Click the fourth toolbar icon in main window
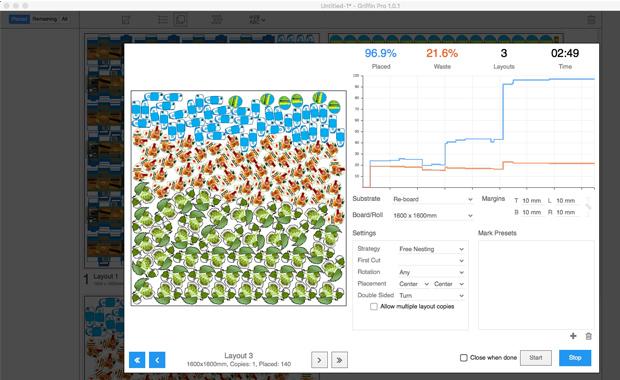Image resolution: width=620 pixels, height=380 pixels. tap(217, 19)
